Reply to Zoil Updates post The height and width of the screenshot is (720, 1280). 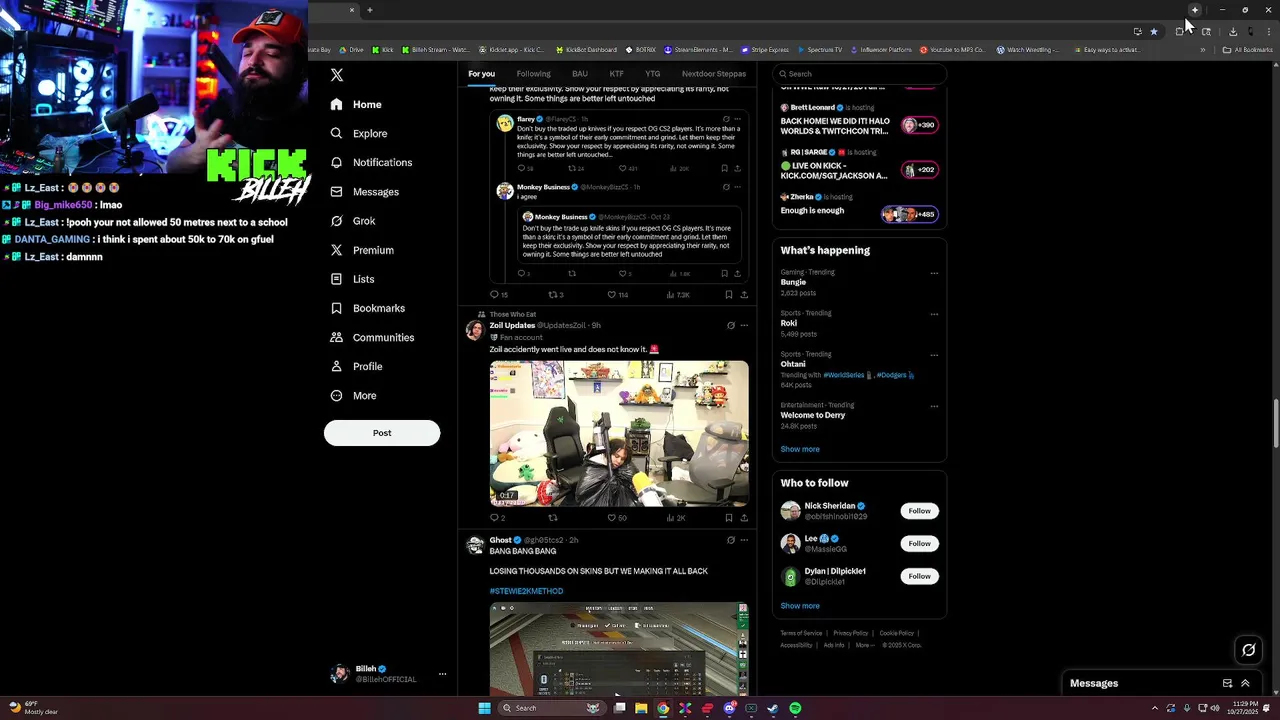point(497,518)
